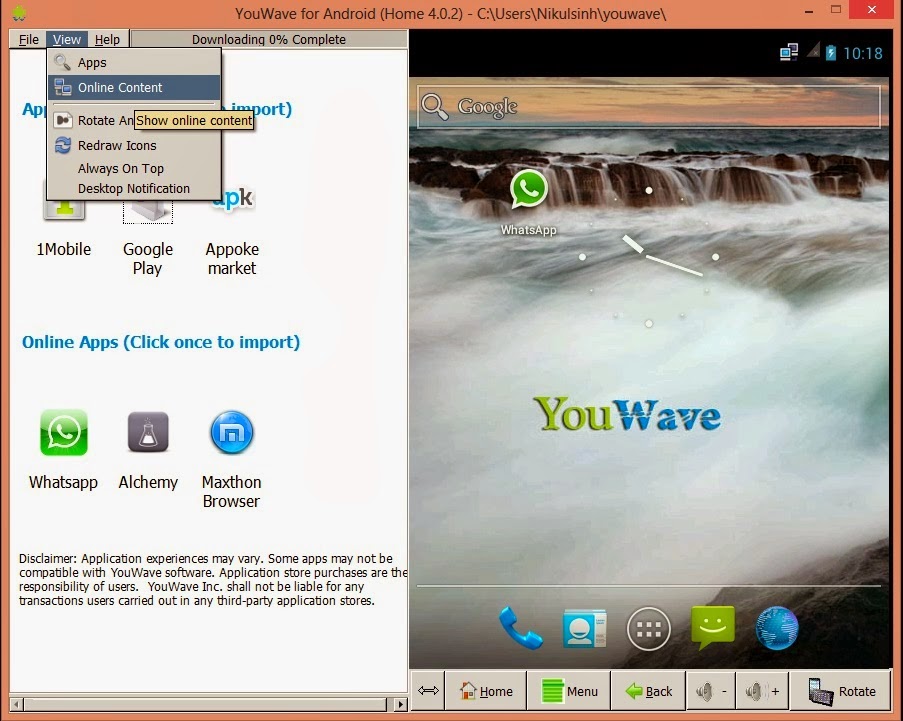Screen dimensions: 903x721
Task: Click the horizontal scrollbar thumb
Action: pyautogui.click(x=206, y=704)
